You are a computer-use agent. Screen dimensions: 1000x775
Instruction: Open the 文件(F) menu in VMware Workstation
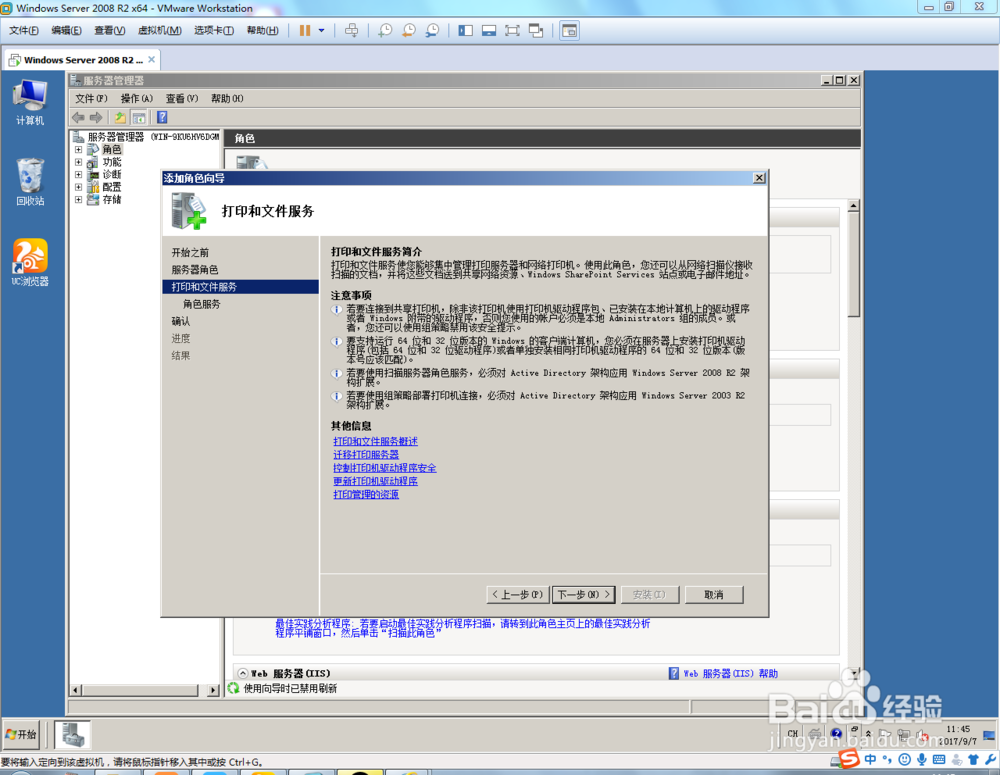coord(24,31)
